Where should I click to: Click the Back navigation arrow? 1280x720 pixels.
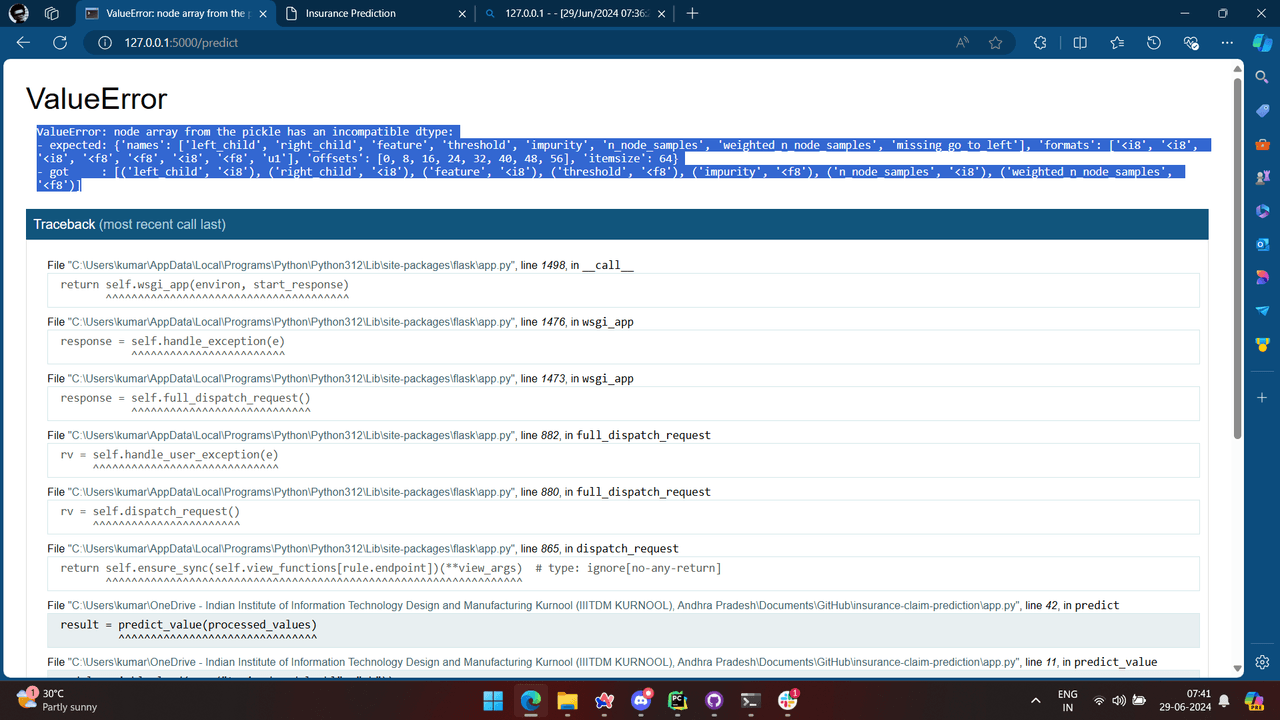pyautogui.click(x=23, y=43)
